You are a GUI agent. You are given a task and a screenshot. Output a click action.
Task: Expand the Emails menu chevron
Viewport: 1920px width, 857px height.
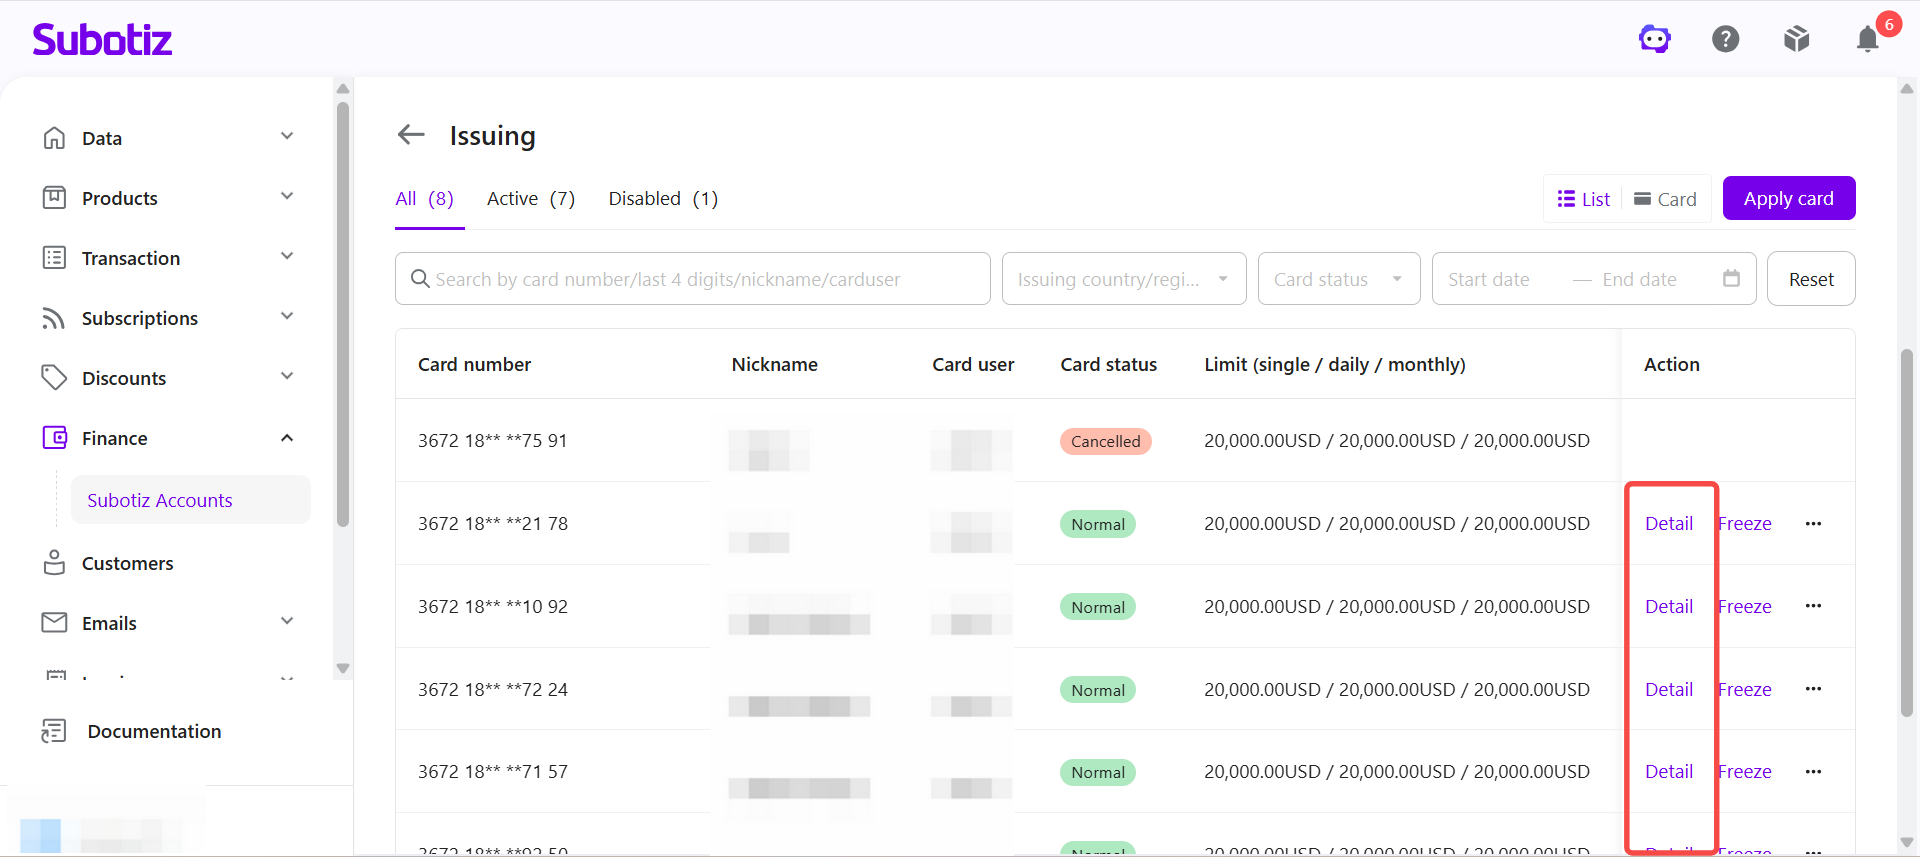click(287, 621)
